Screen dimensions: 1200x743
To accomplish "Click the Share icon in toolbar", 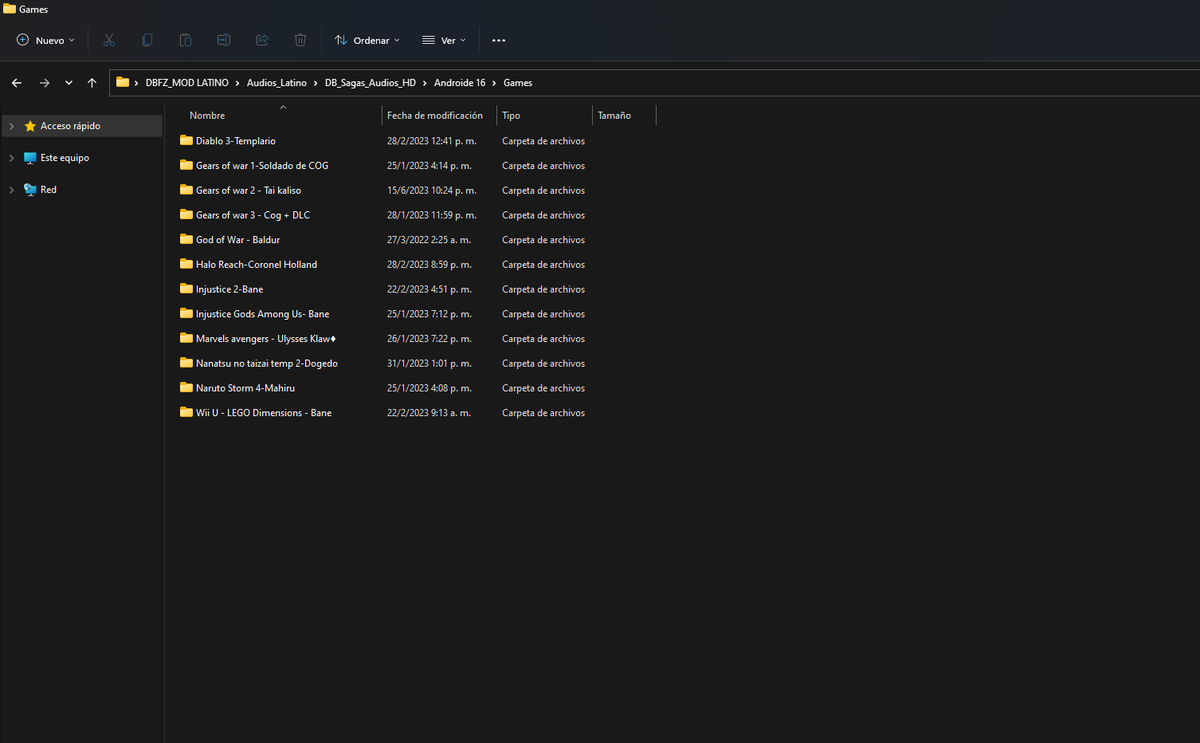I will coord(262,40).
